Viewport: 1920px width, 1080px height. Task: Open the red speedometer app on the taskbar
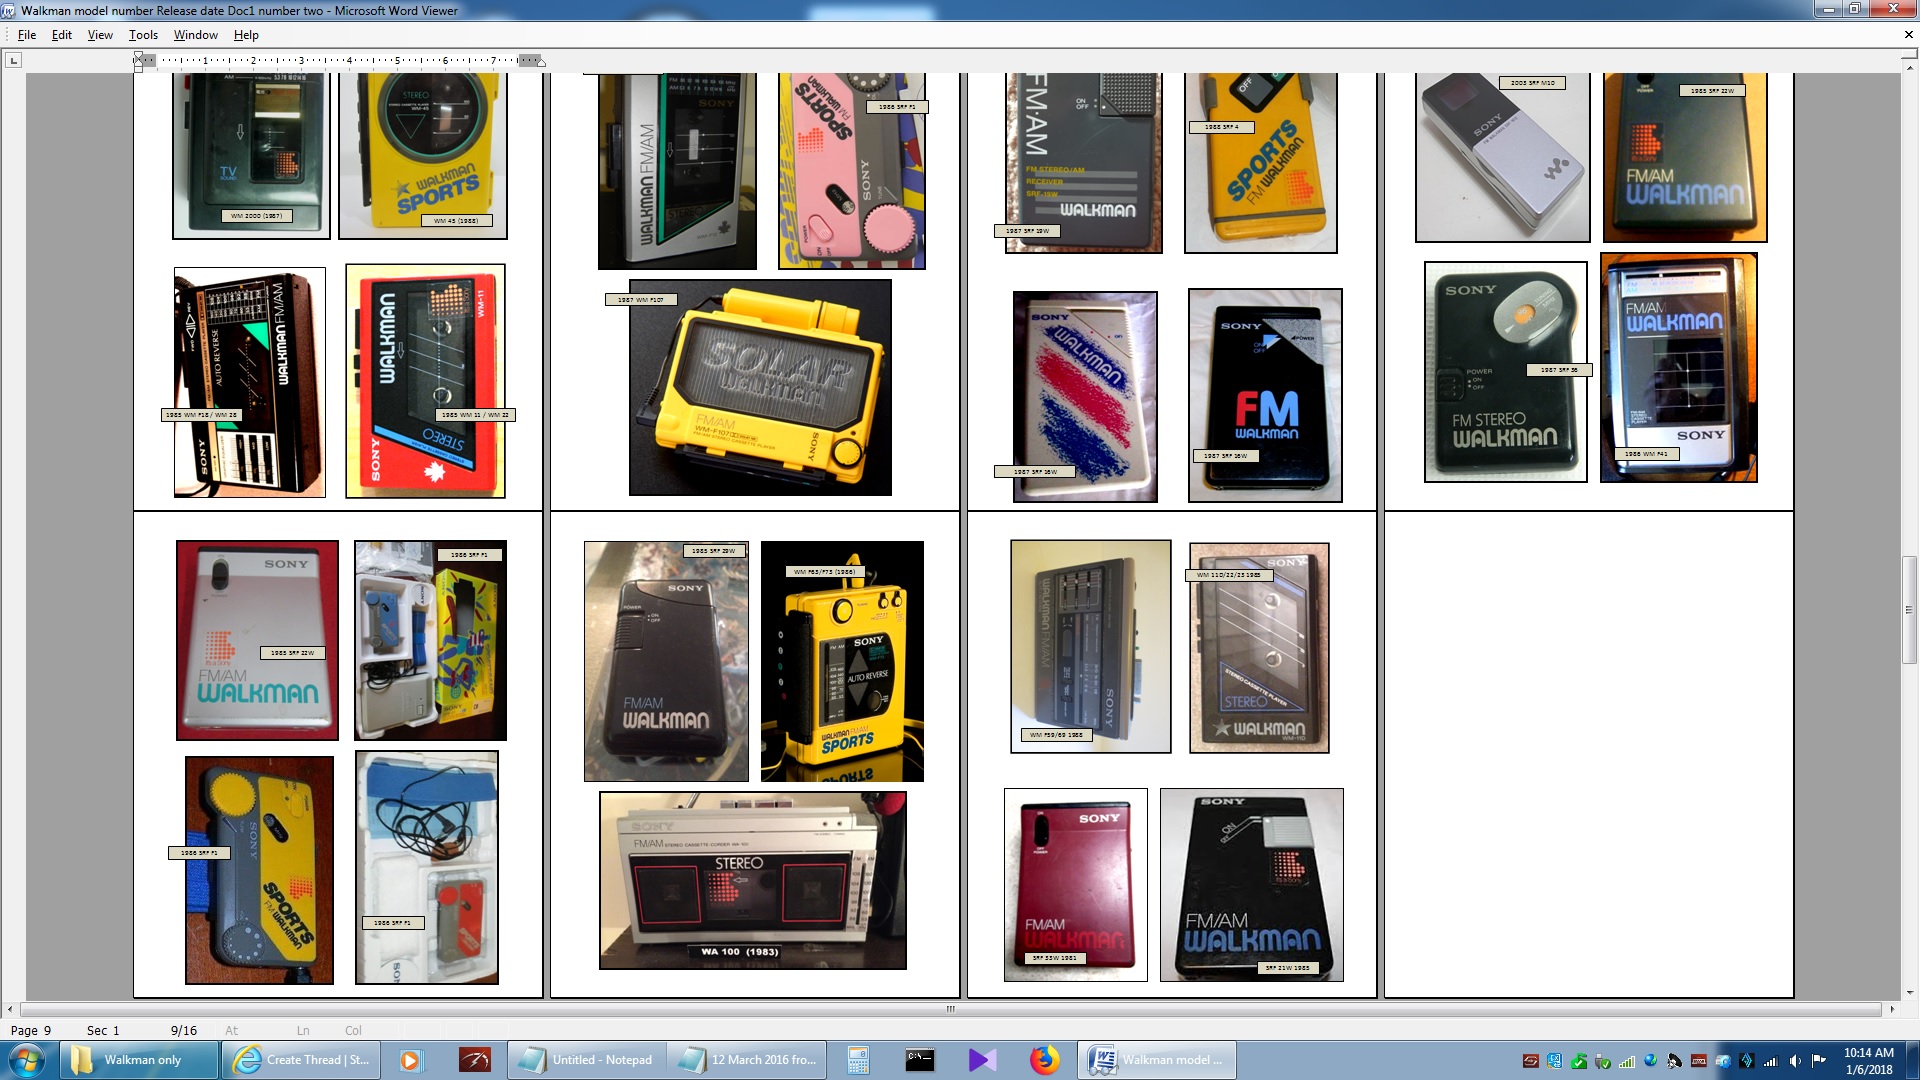click(x=475, y=1060)
